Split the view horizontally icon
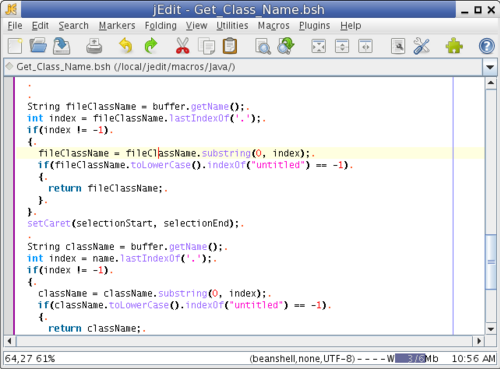 point(342,46)
